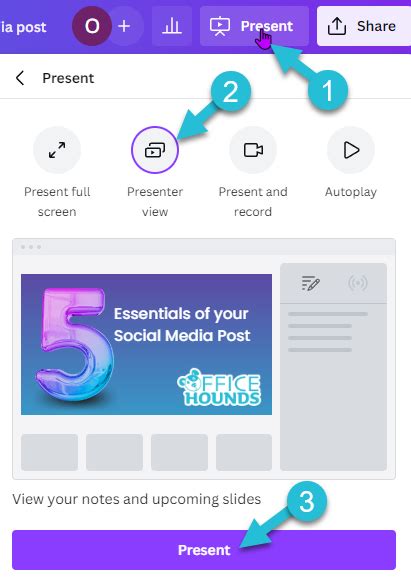
Task: Click the presentation screen icon next to Present
Action: [220, 27]
